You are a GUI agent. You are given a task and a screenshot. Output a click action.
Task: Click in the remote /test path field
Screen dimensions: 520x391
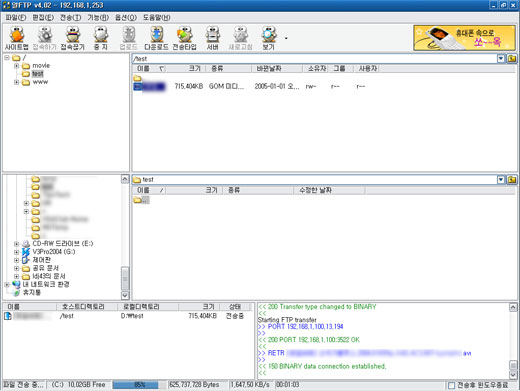314,59
